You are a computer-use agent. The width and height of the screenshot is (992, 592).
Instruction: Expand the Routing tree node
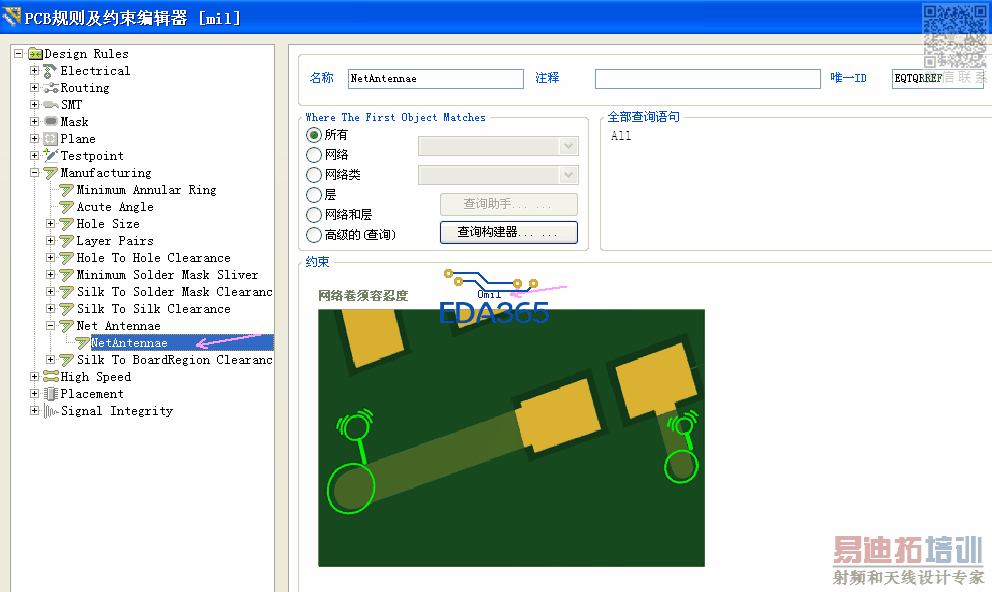coord(35,88)
